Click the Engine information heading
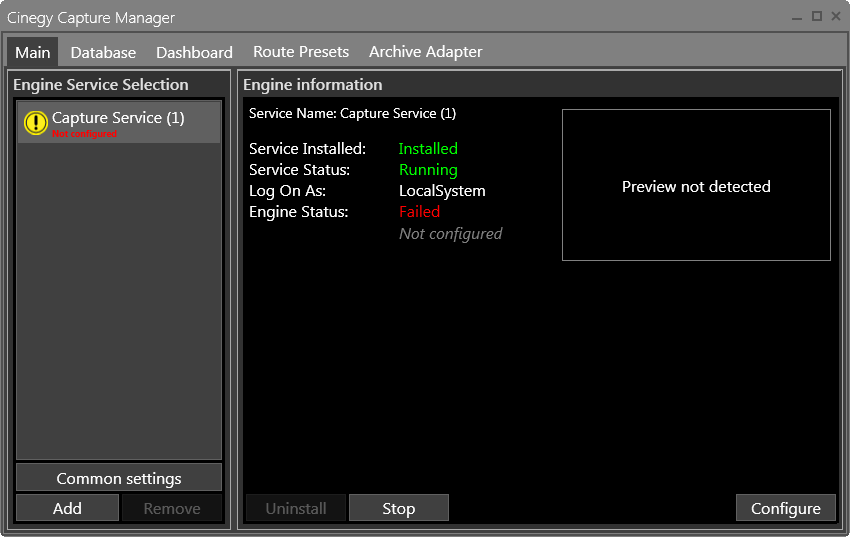The image size is (850, 537). (x=312, y=85)
